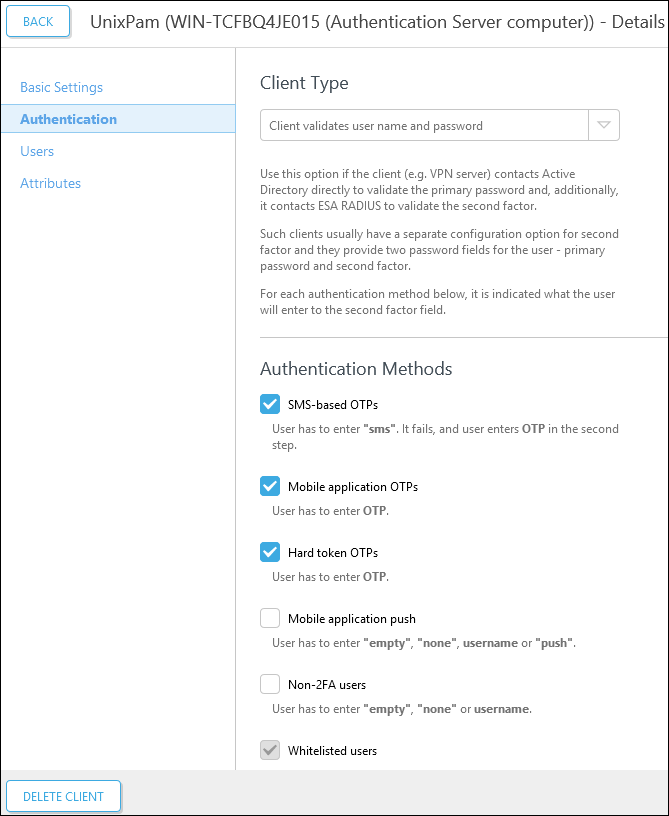Check the Non-2FA users option
The width and height of the screenshot is (669, 816).
click(270, 684)
